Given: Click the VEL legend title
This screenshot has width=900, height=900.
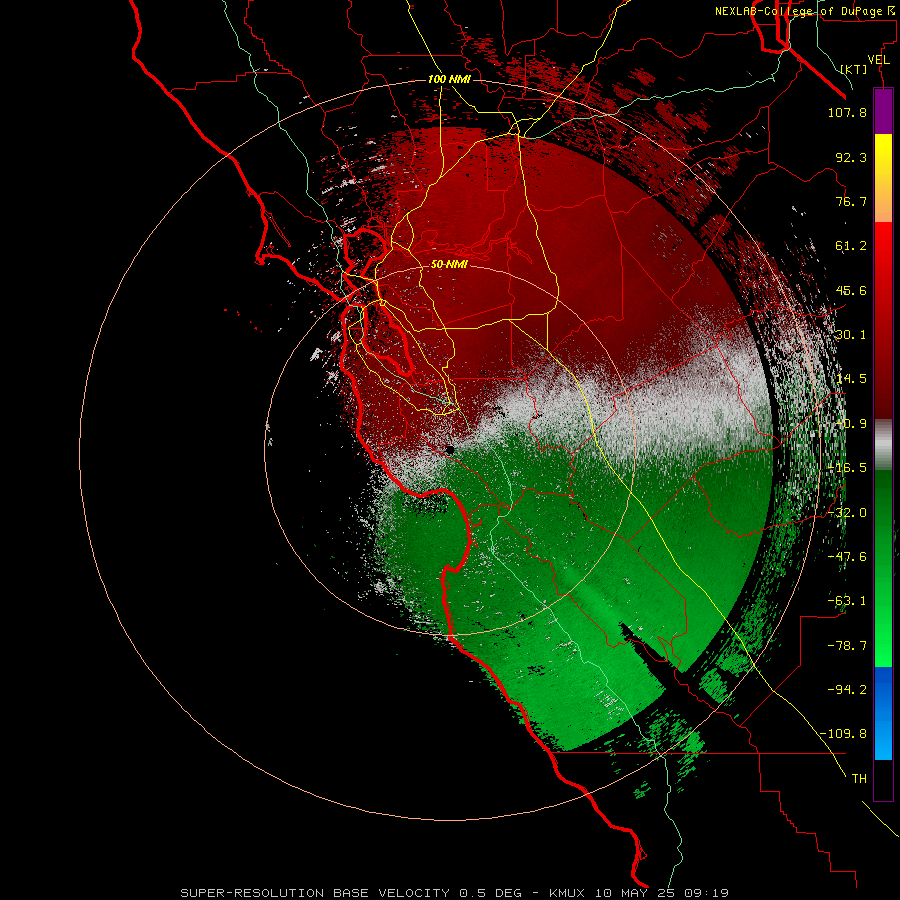Looking at the screenshot, I should tap(878, 60).
